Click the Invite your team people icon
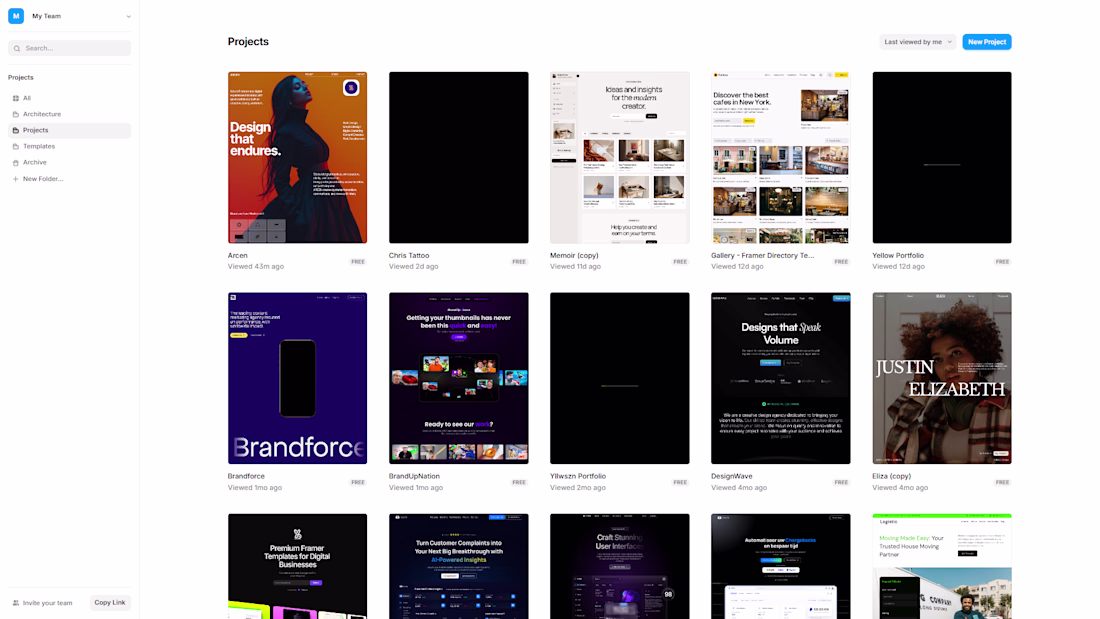Viewport: 1100px width, 619px height. (x=15, y=603)
